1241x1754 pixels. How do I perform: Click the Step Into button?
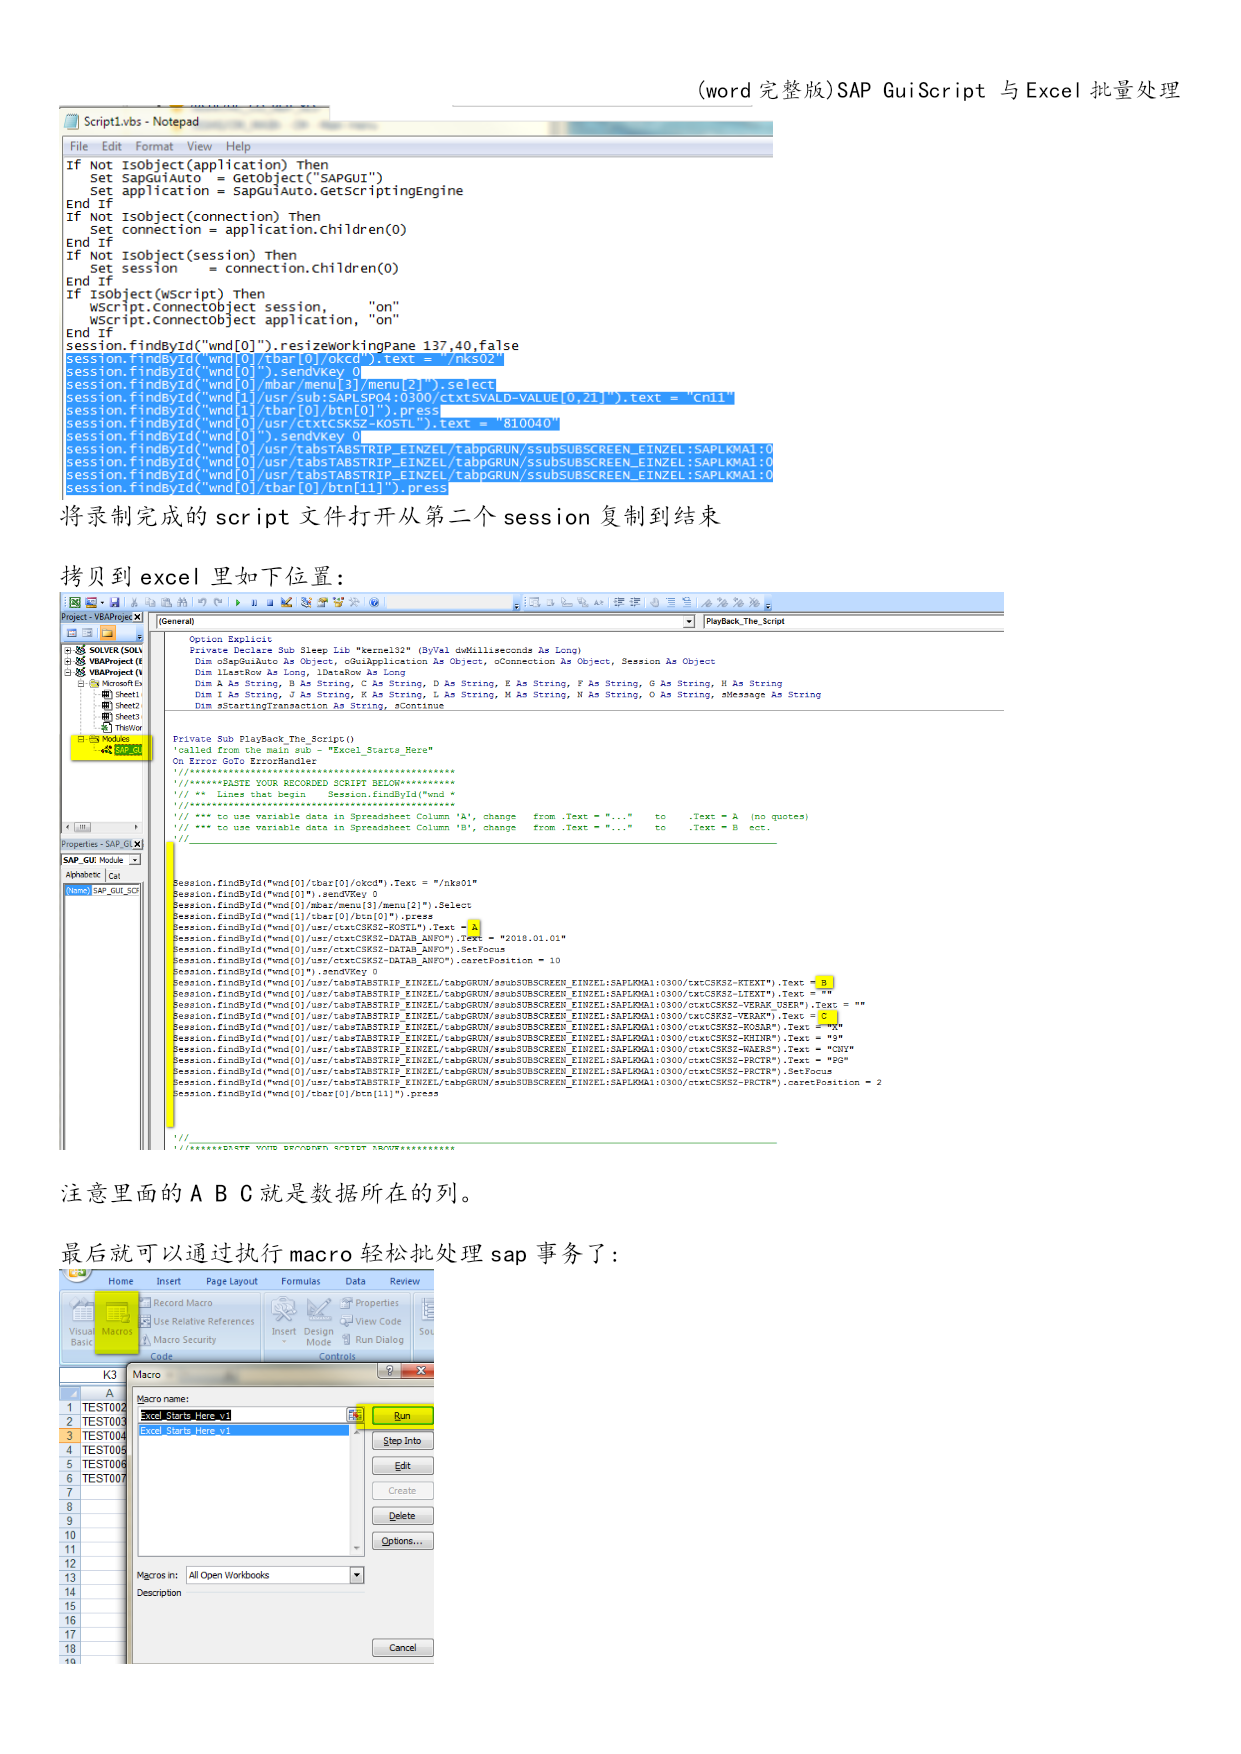click(402, 1441)
